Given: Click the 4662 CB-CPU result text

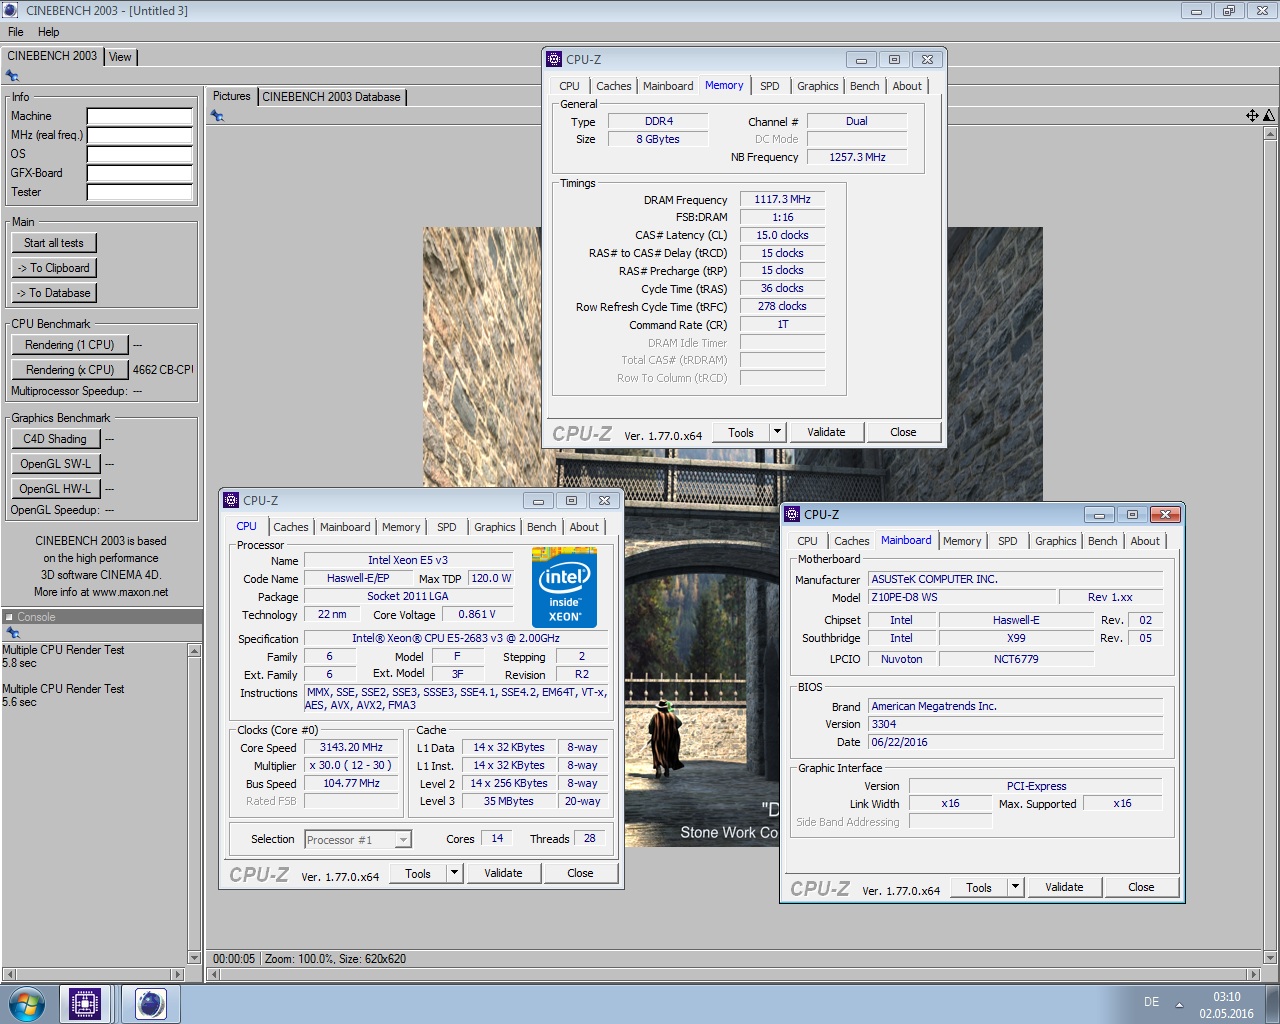Looking at the screenshot, I should click(x=163, y=370).
